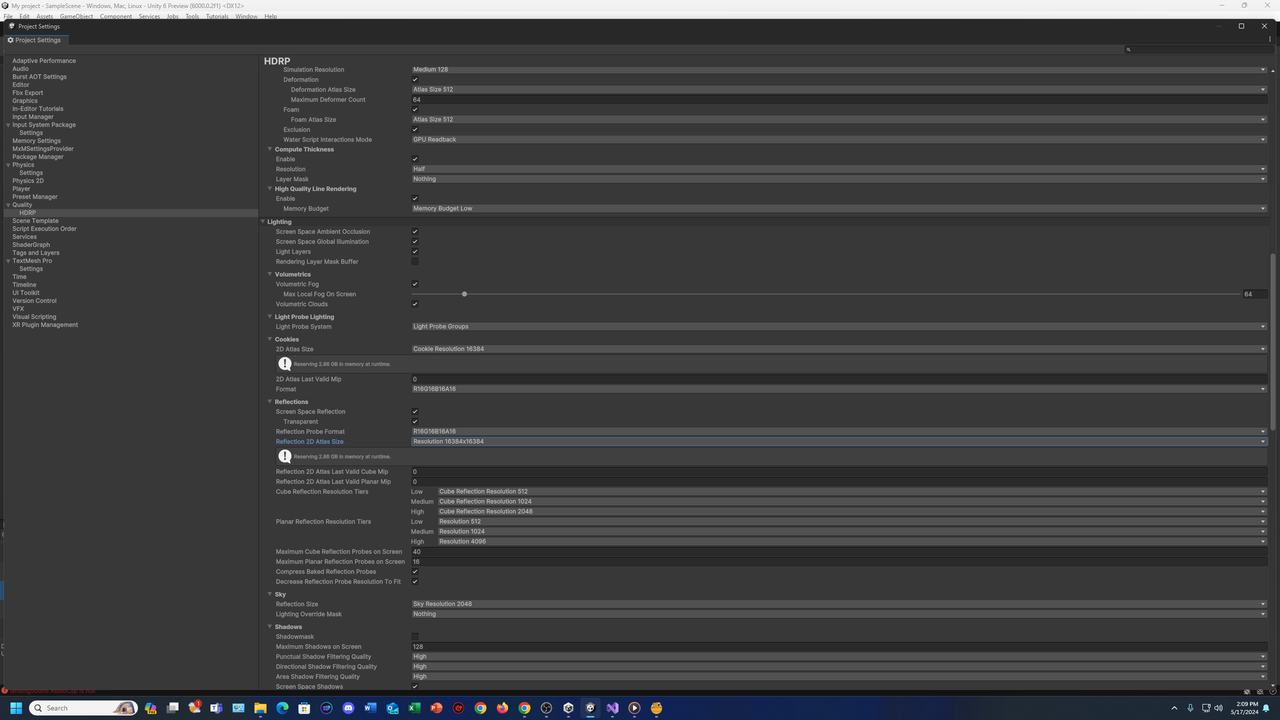Open the Window menu
This screenshot has width=1280, height=720.
pyautogui.click(x=246, y=16)
